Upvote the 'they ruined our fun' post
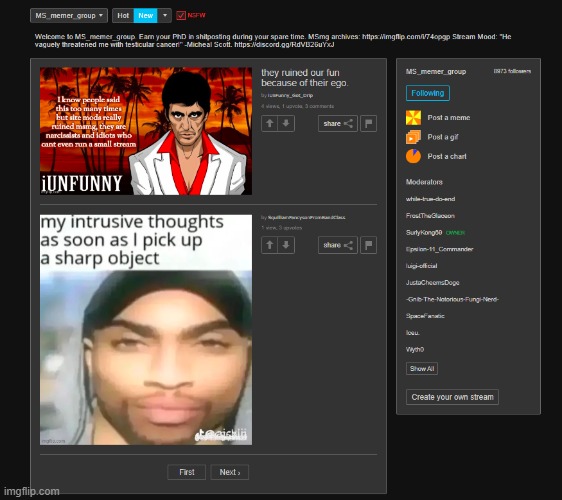The image size is (562, 500). pyautogui.click(x=270, y=124)
